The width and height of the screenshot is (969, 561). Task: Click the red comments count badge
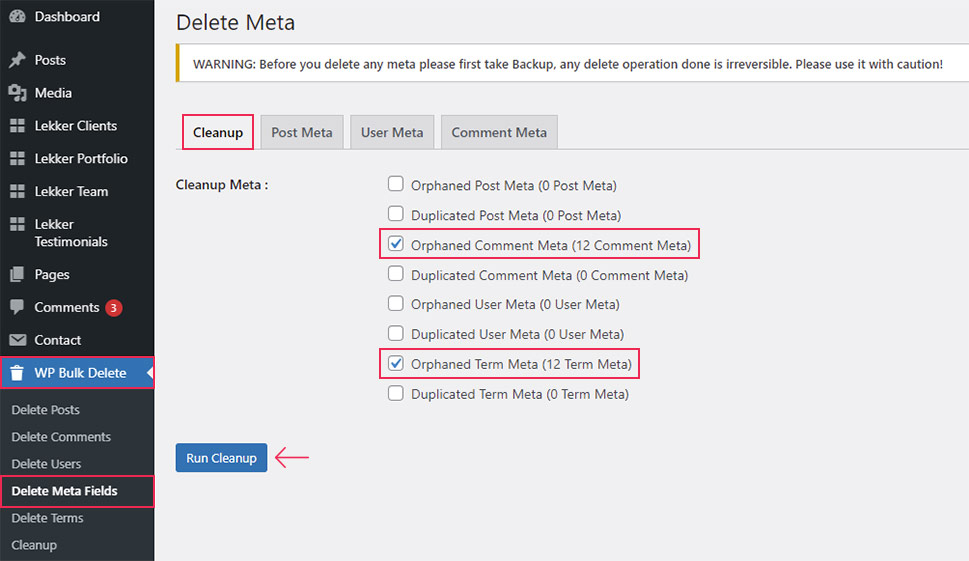(x=114, y=308)
